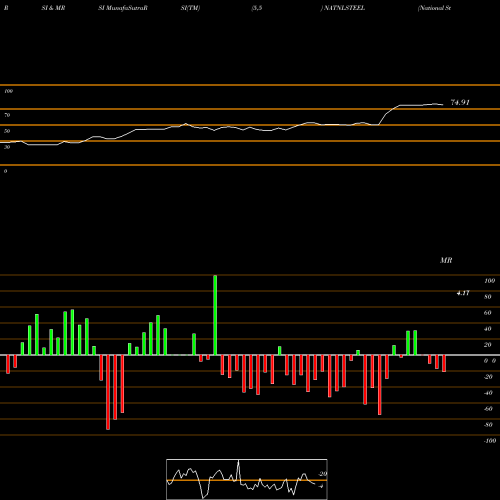Click the 'SI & MR' header label
This screenshot has width=500, height=500.
pos(53,8)
